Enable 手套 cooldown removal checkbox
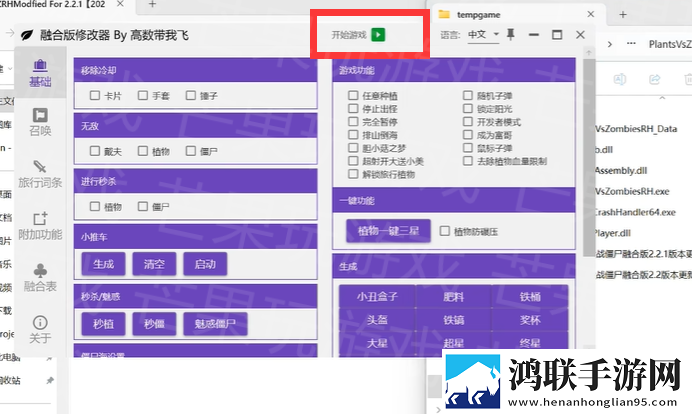This screenshot has height=414, width=692. click(x=143, y=95)
